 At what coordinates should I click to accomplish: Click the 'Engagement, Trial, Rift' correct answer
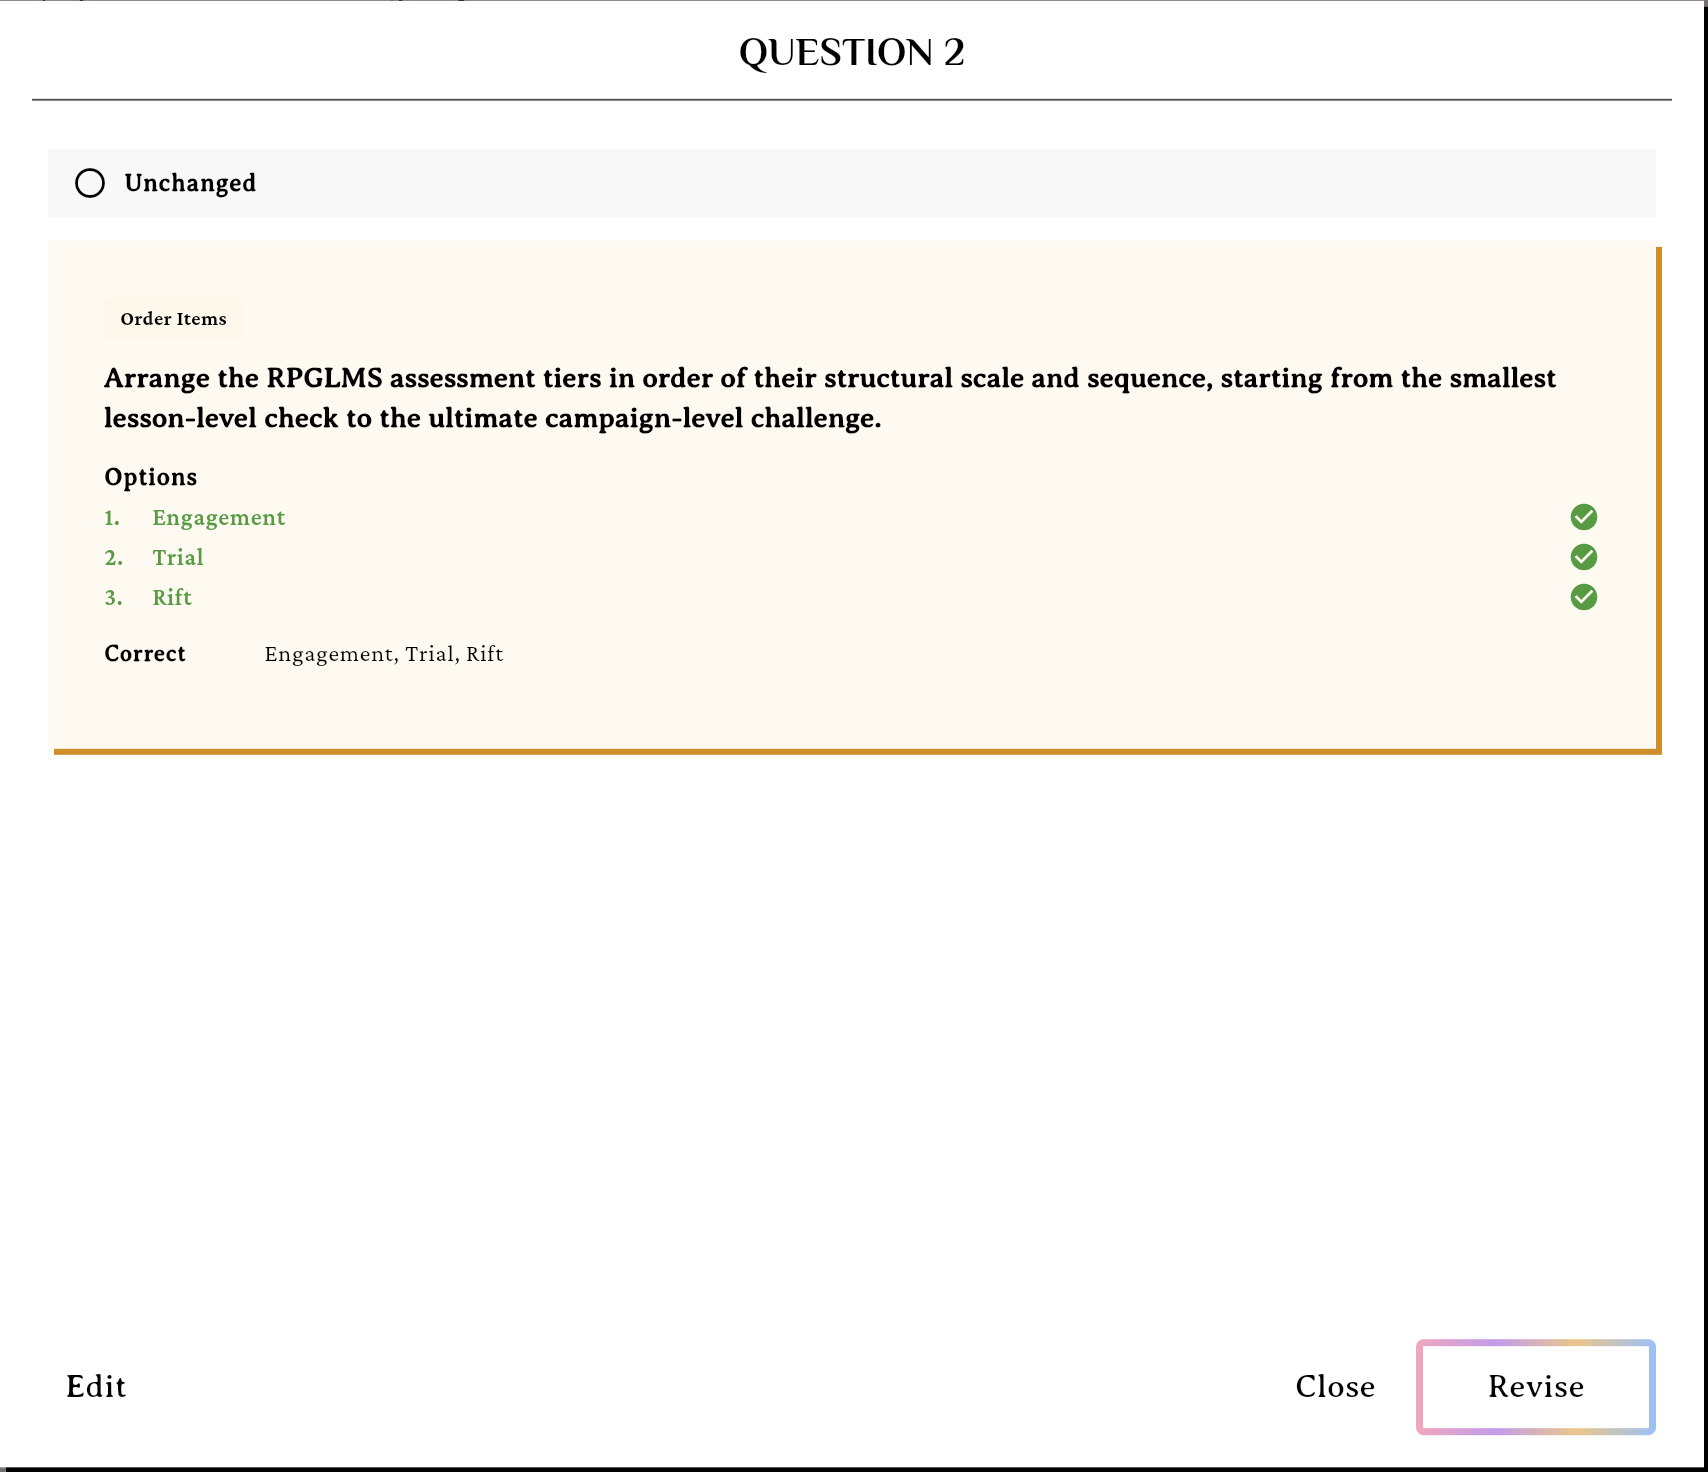(x=384, y=654)
